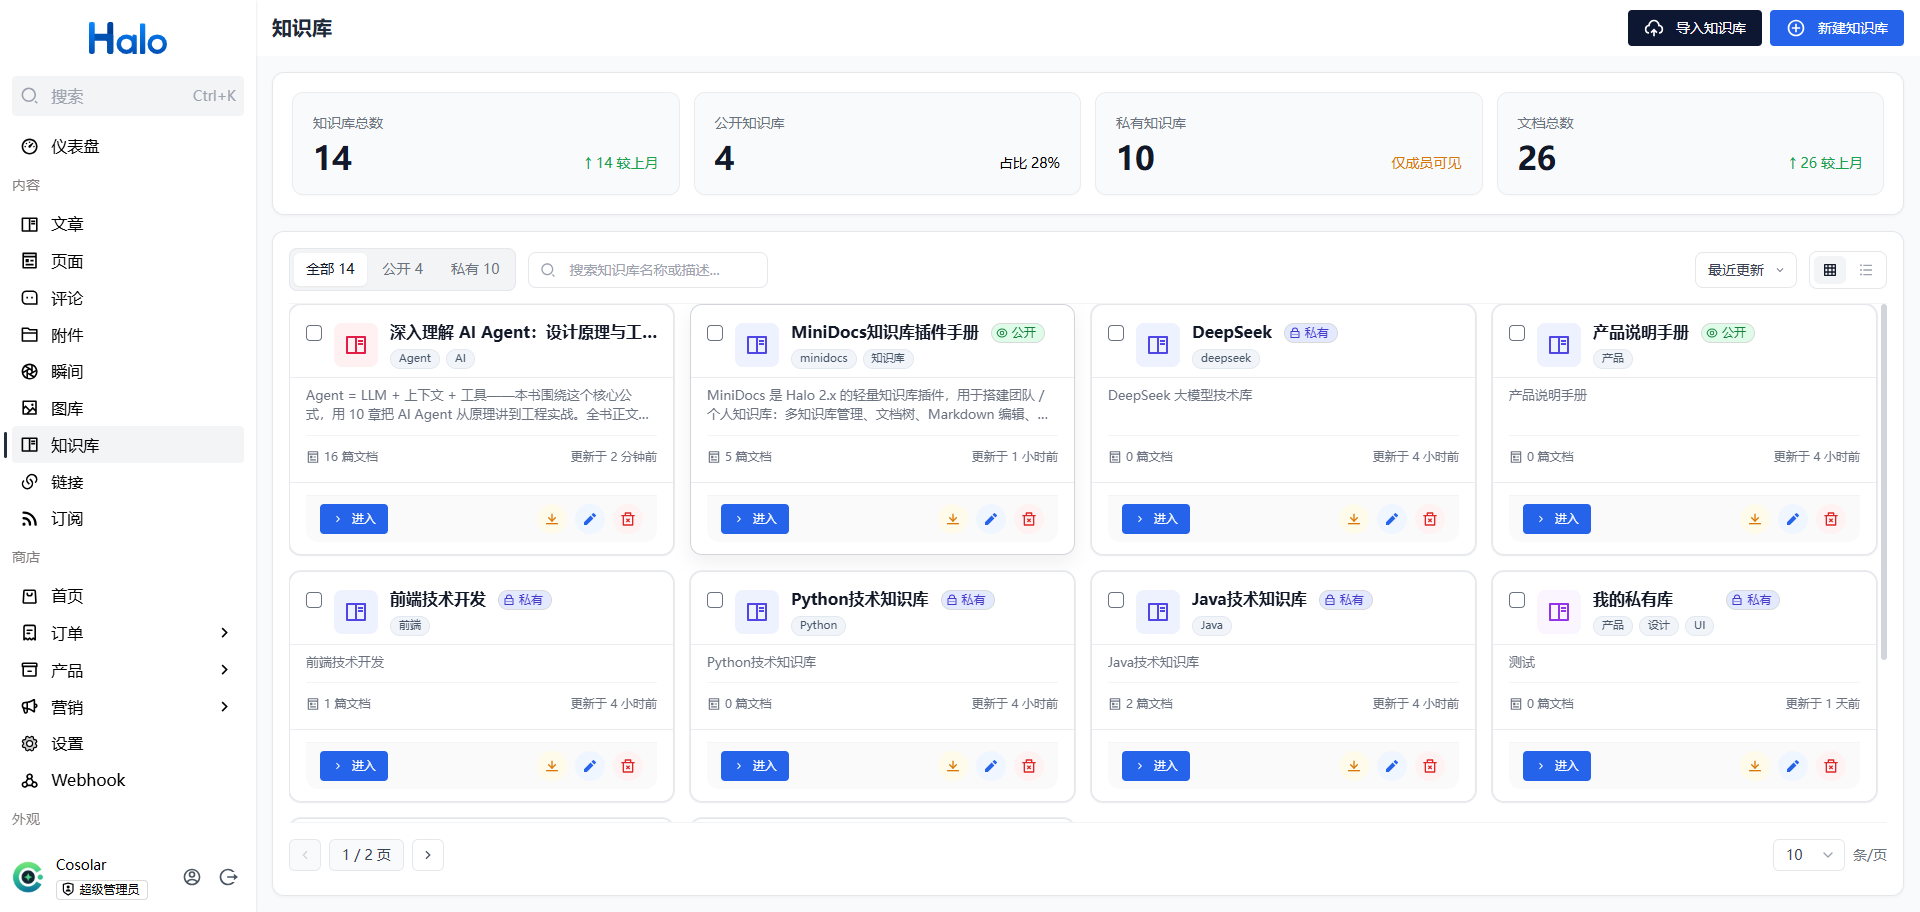This screenshot has width=1920, height=912.
Task: Delete the Java技术知识库 card
Action: point(1430,766)
